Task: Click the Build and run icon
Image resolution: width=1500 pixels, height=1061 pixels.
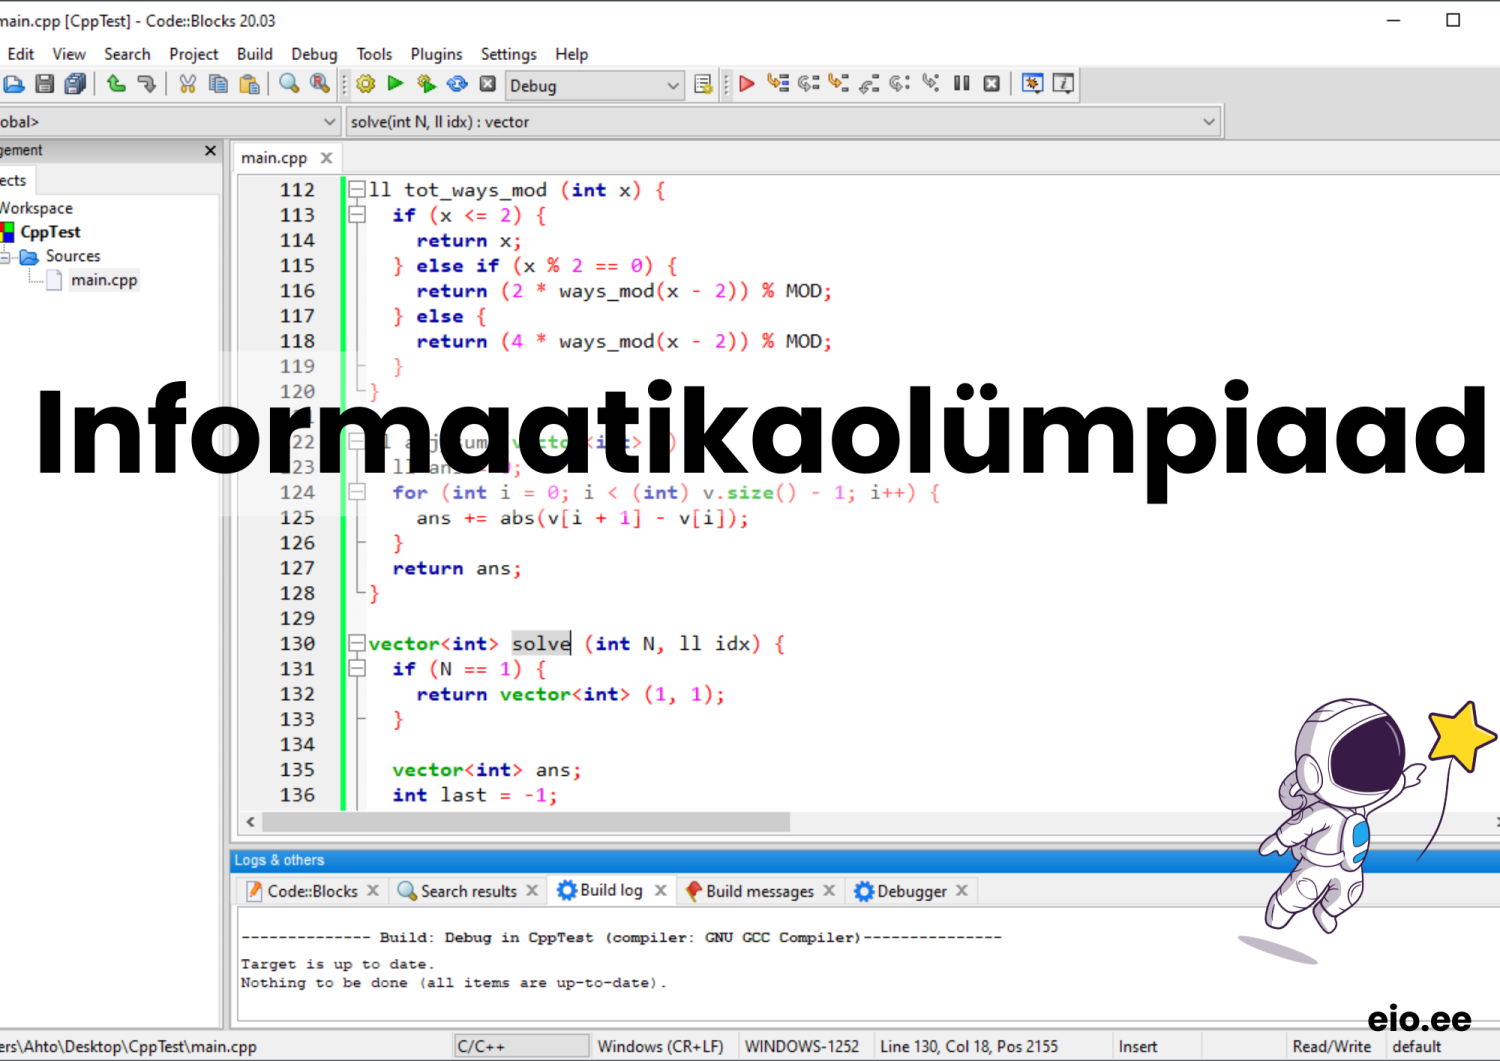Action: (x=427, y=84)
